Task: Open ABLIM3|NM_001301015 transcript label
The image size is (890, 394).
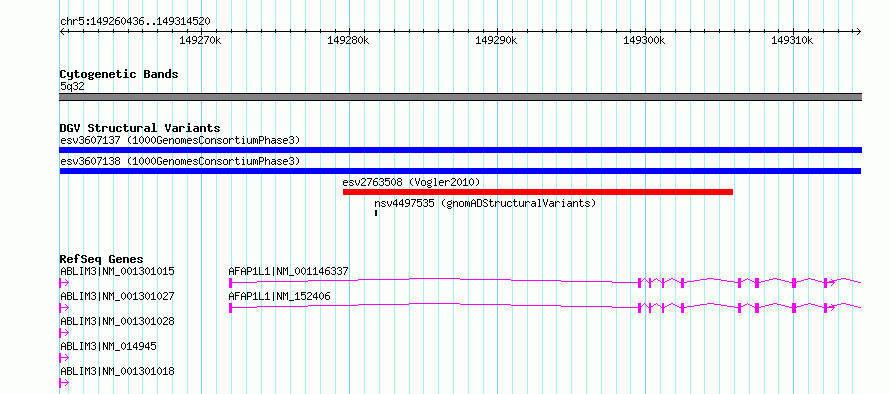Action: point(117,271)
